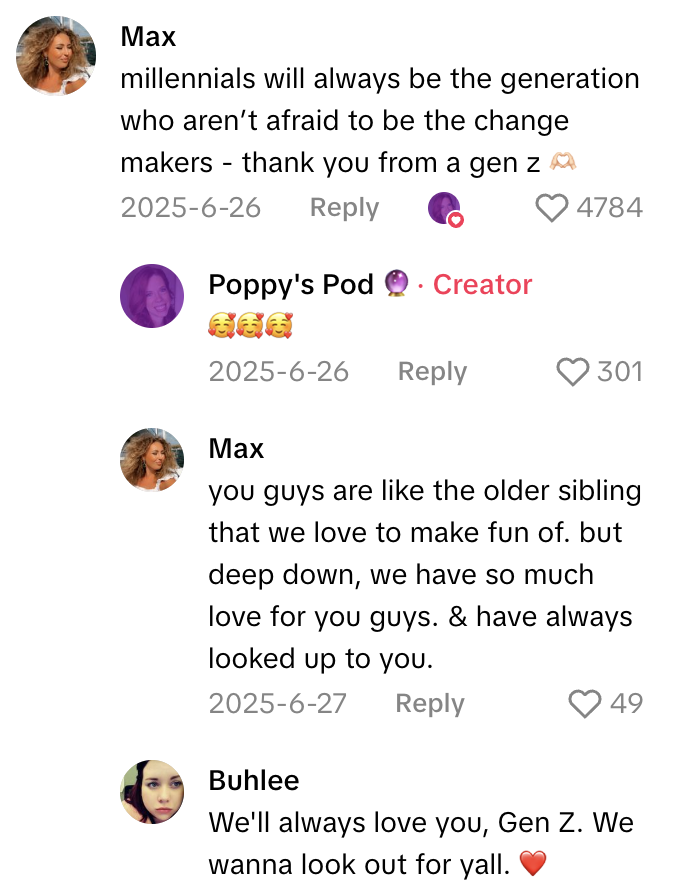This screenshot has height=890, width=680.
Task: Like Poppy's Pod emoji reply
Action: click(x=572, y=372)
